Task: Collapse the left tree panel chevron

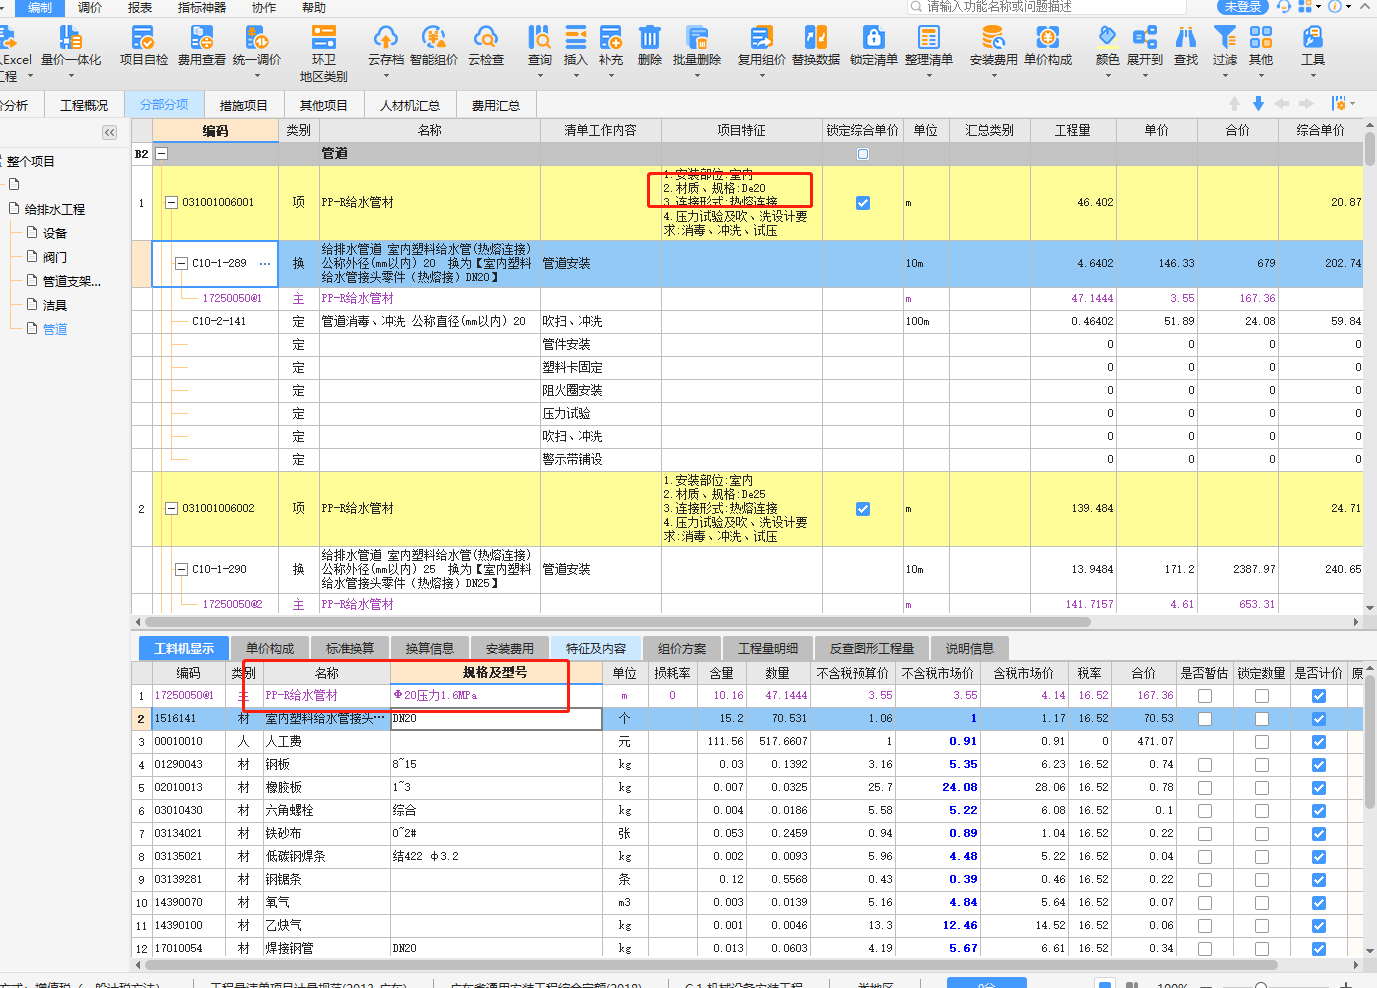Action: click(x=110, y=132)
